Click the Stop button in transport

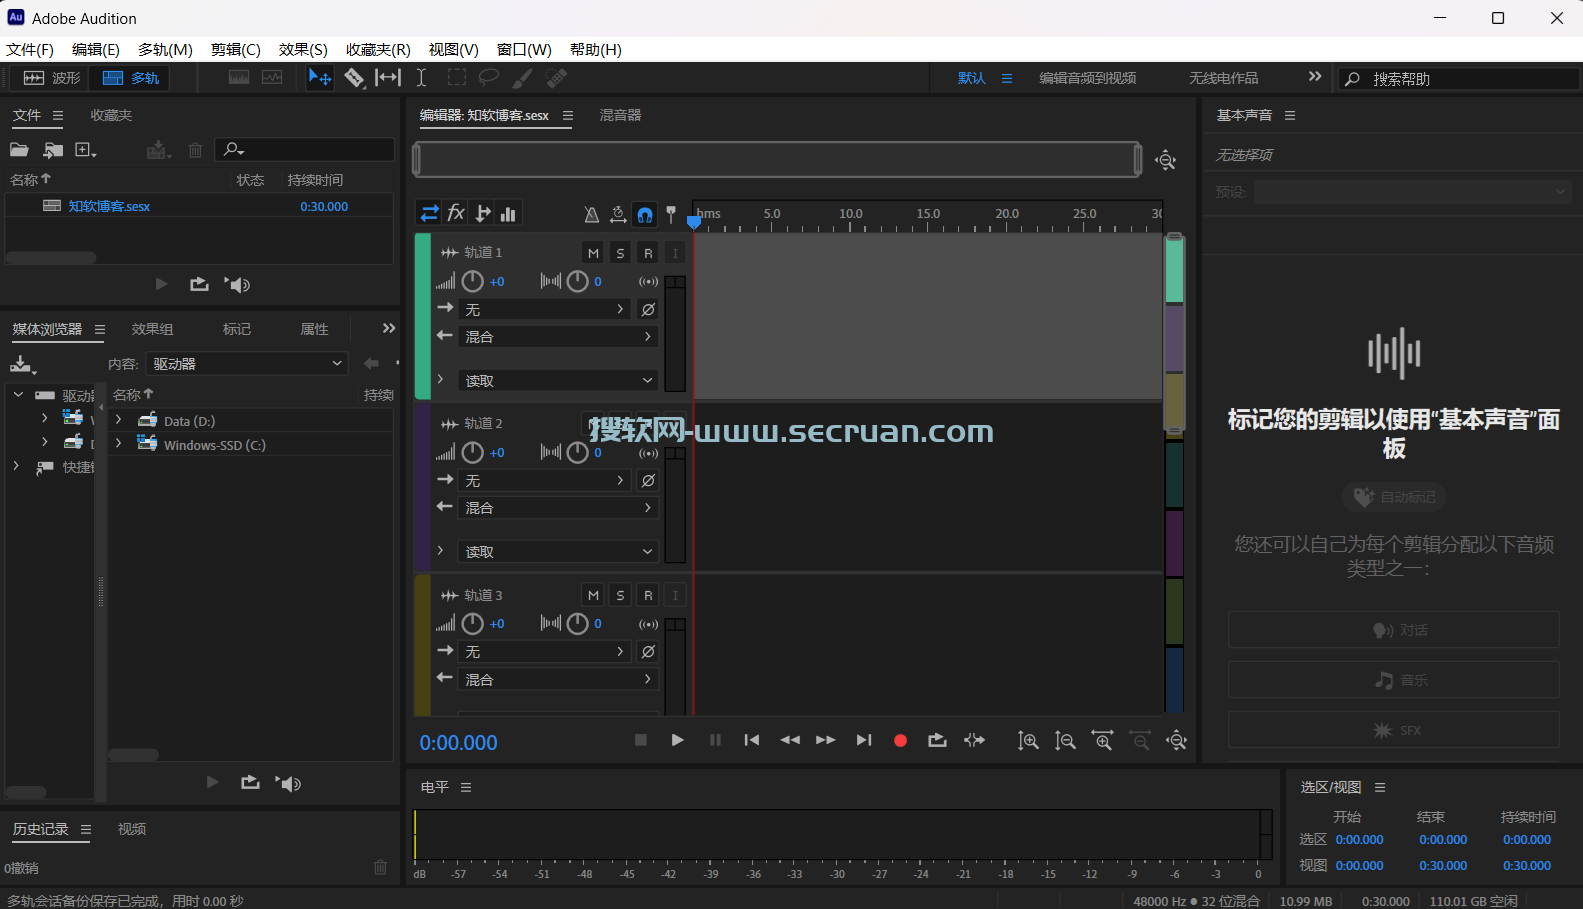[x=641, y=740]
